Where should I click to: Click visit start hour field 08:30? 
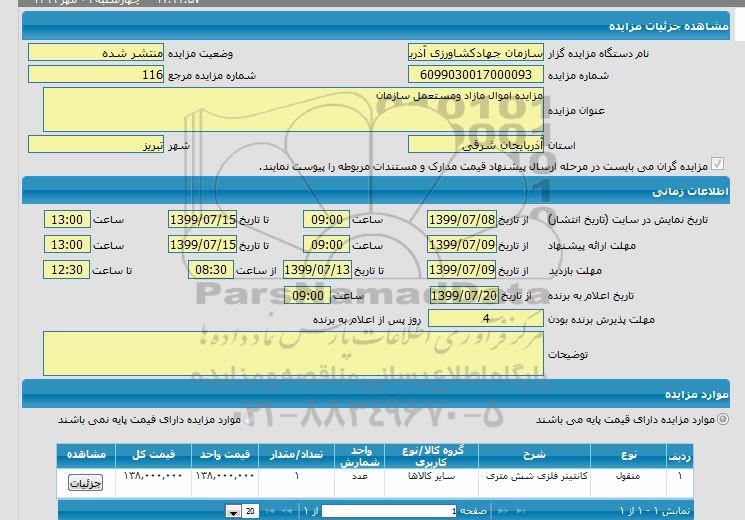point(211,270)
